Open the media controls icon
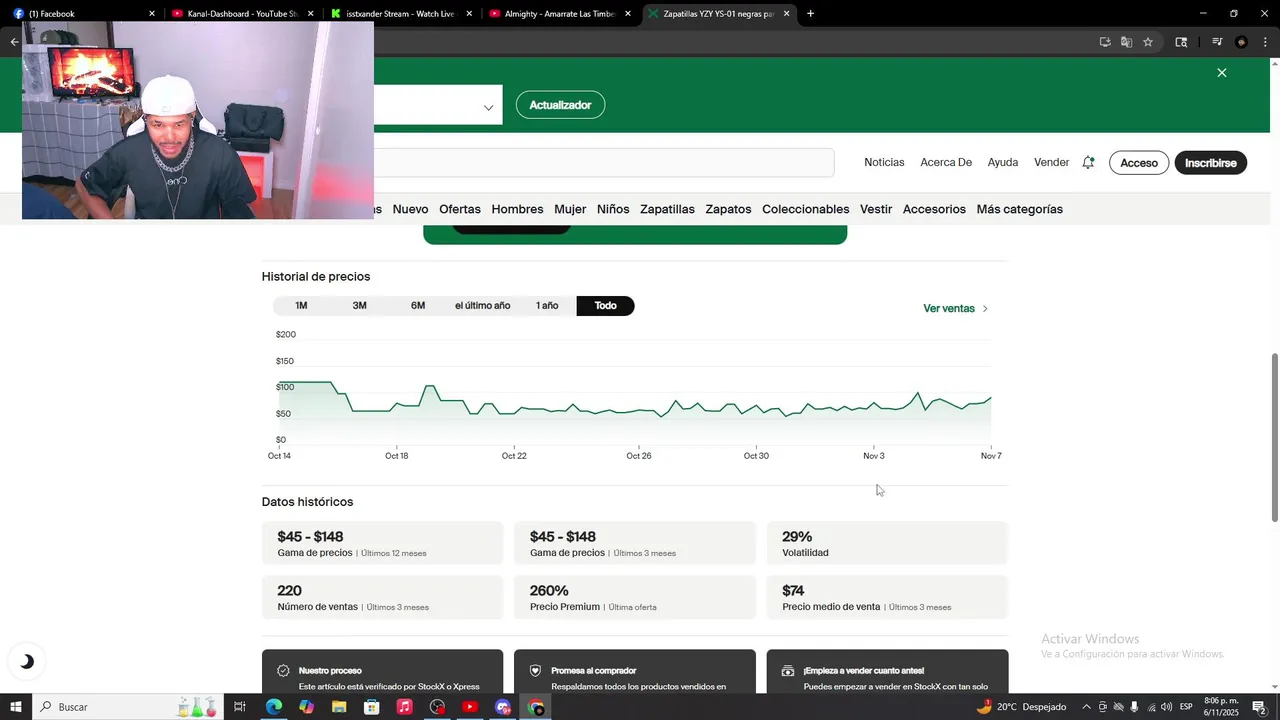Image resolution: width=1280 pixels, height=720 pixels. [1217, 42]
